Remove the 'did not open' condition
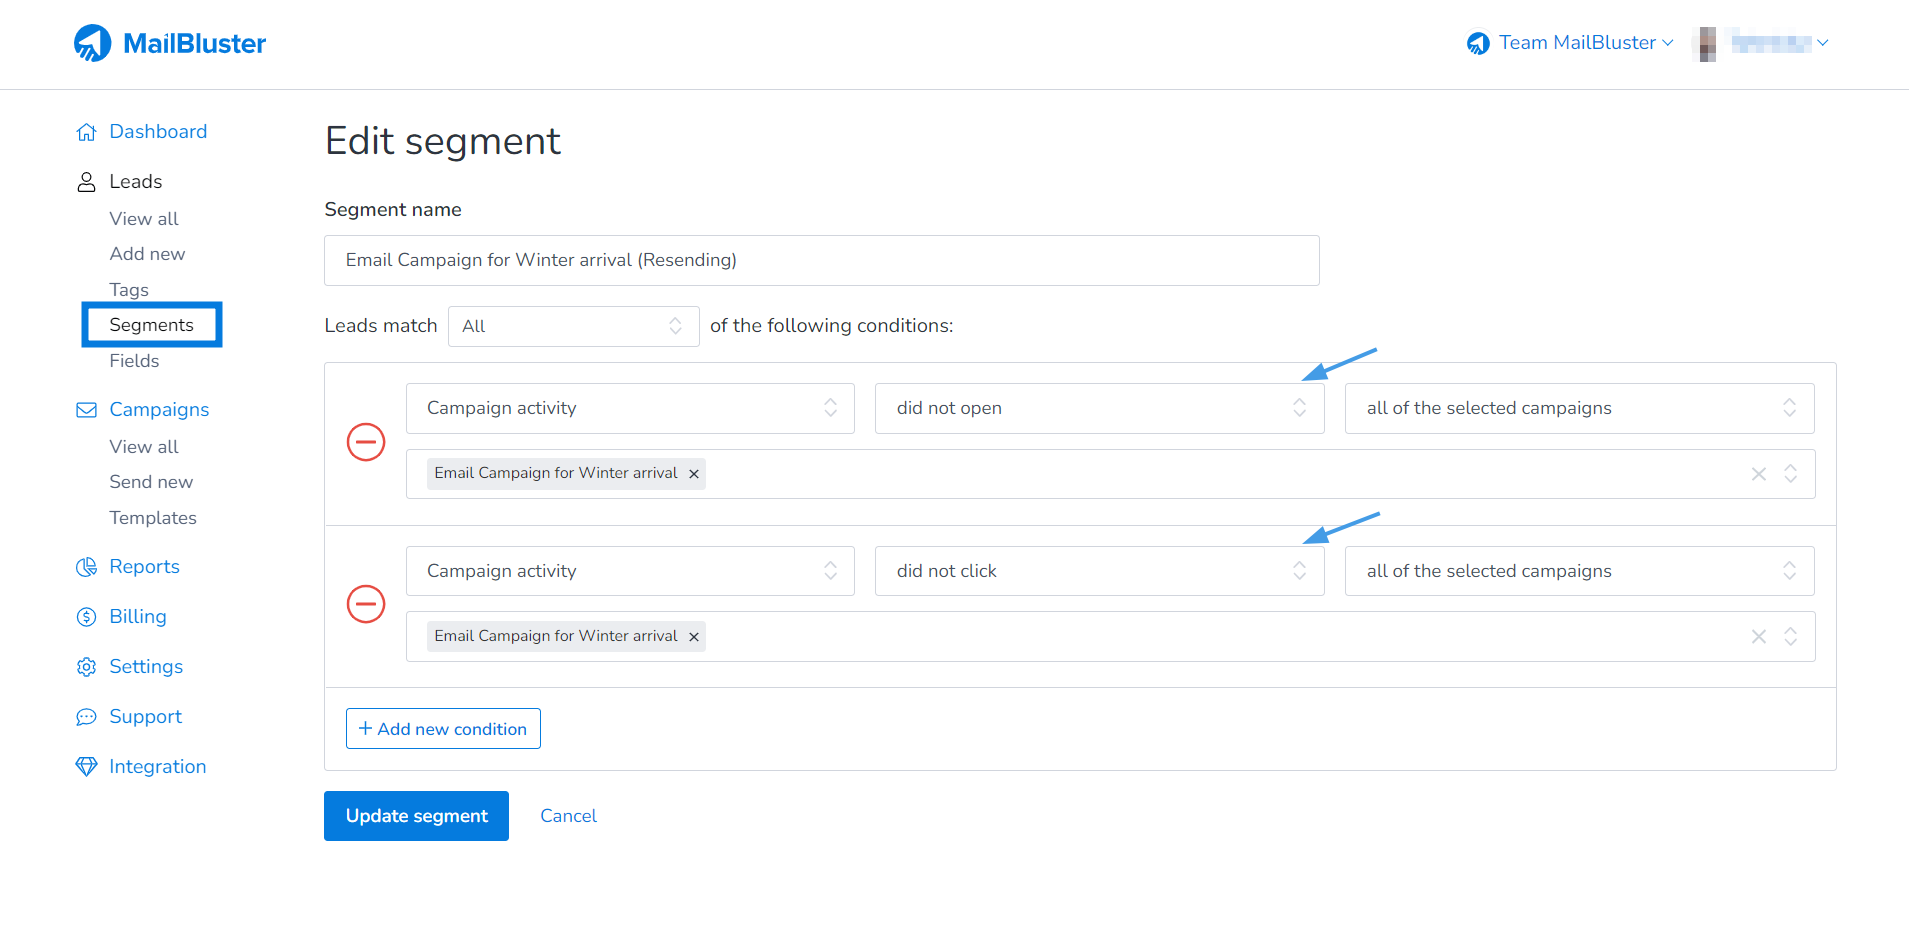The image size is (1909, 945). pyautogui.click(x=366, y=441)
